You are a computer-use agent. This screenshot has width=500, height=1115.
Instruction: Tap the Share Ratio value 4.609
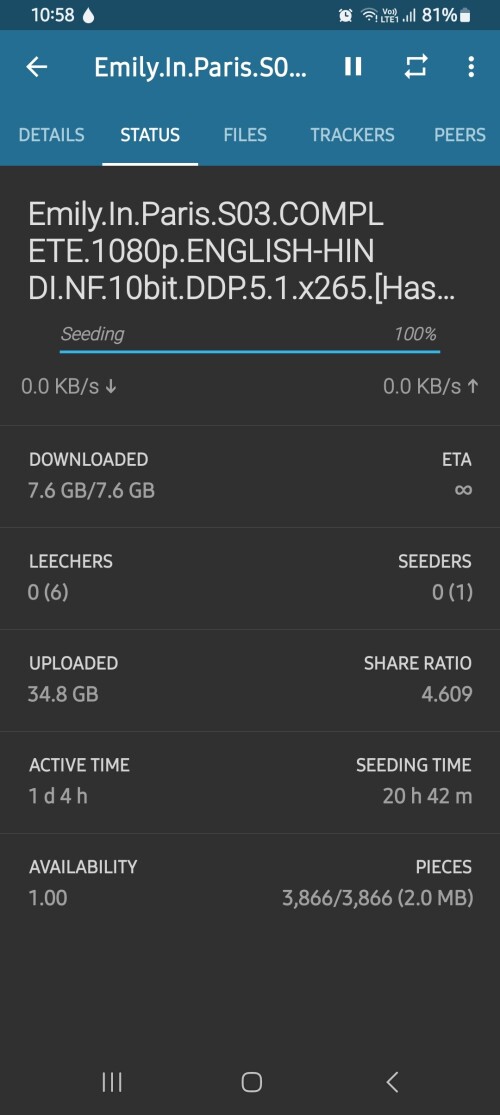click(447, 694)
